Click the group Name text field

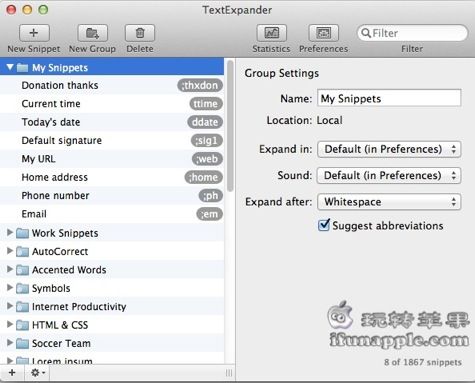coord(389,98)
